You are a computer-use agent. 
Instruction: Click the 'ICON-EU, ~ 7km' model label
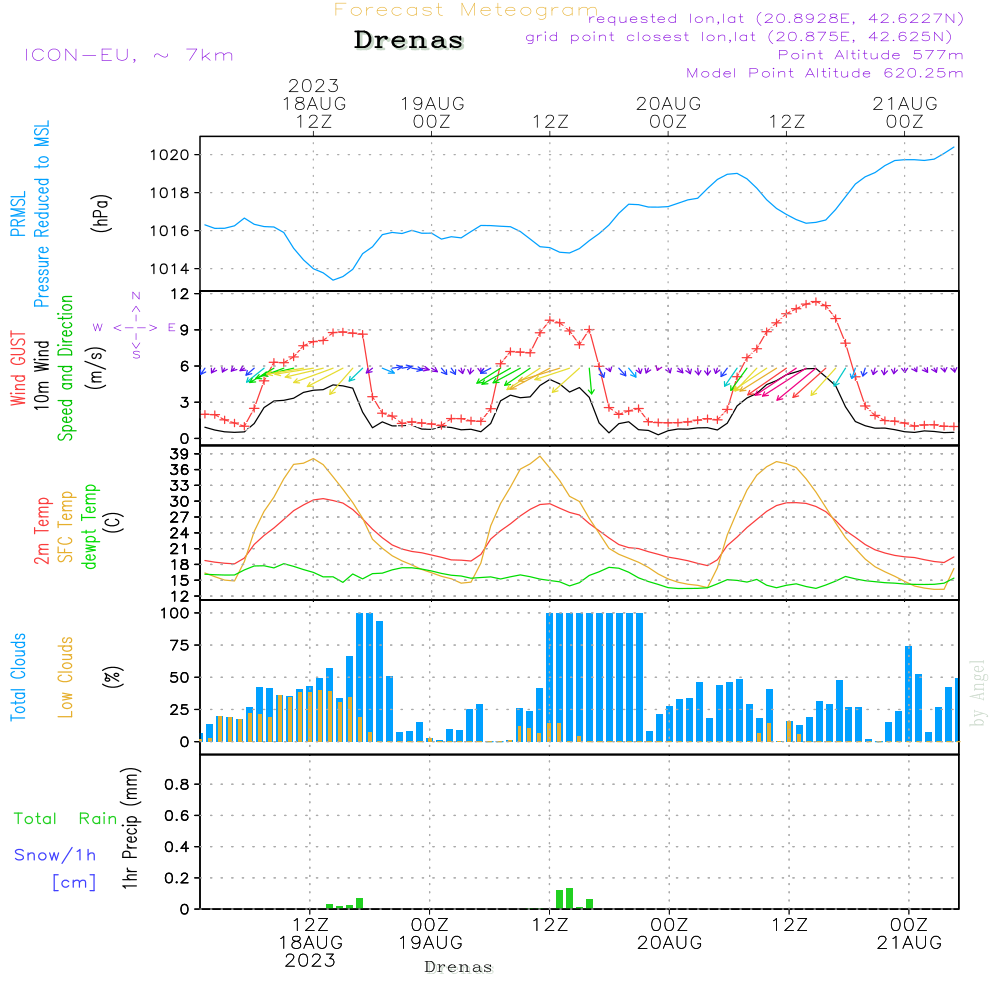pyautogui.click(x=129, y=55)
